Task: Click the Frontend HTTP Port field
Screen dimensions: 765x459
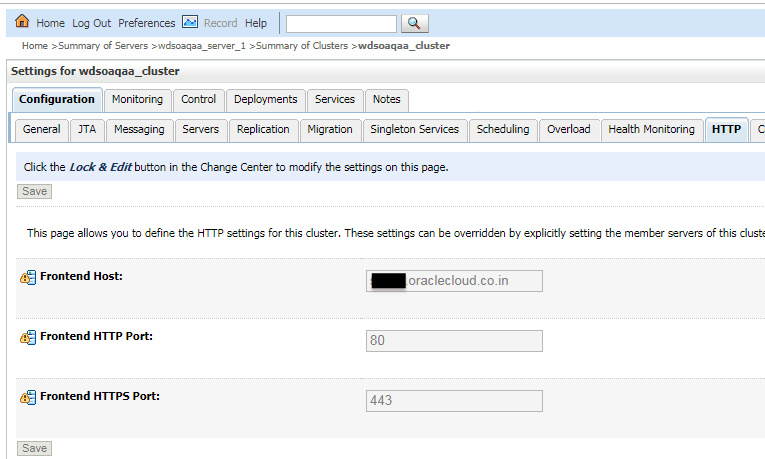Action: 454,341
